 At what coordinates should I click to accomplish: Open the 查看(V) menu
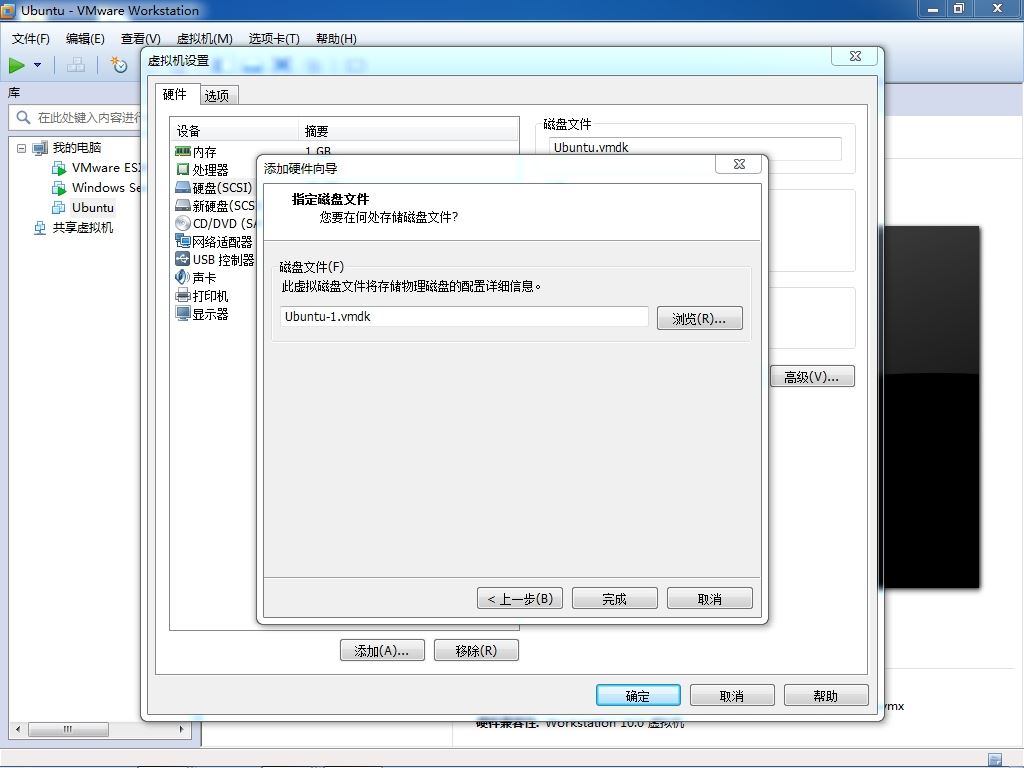140,39
